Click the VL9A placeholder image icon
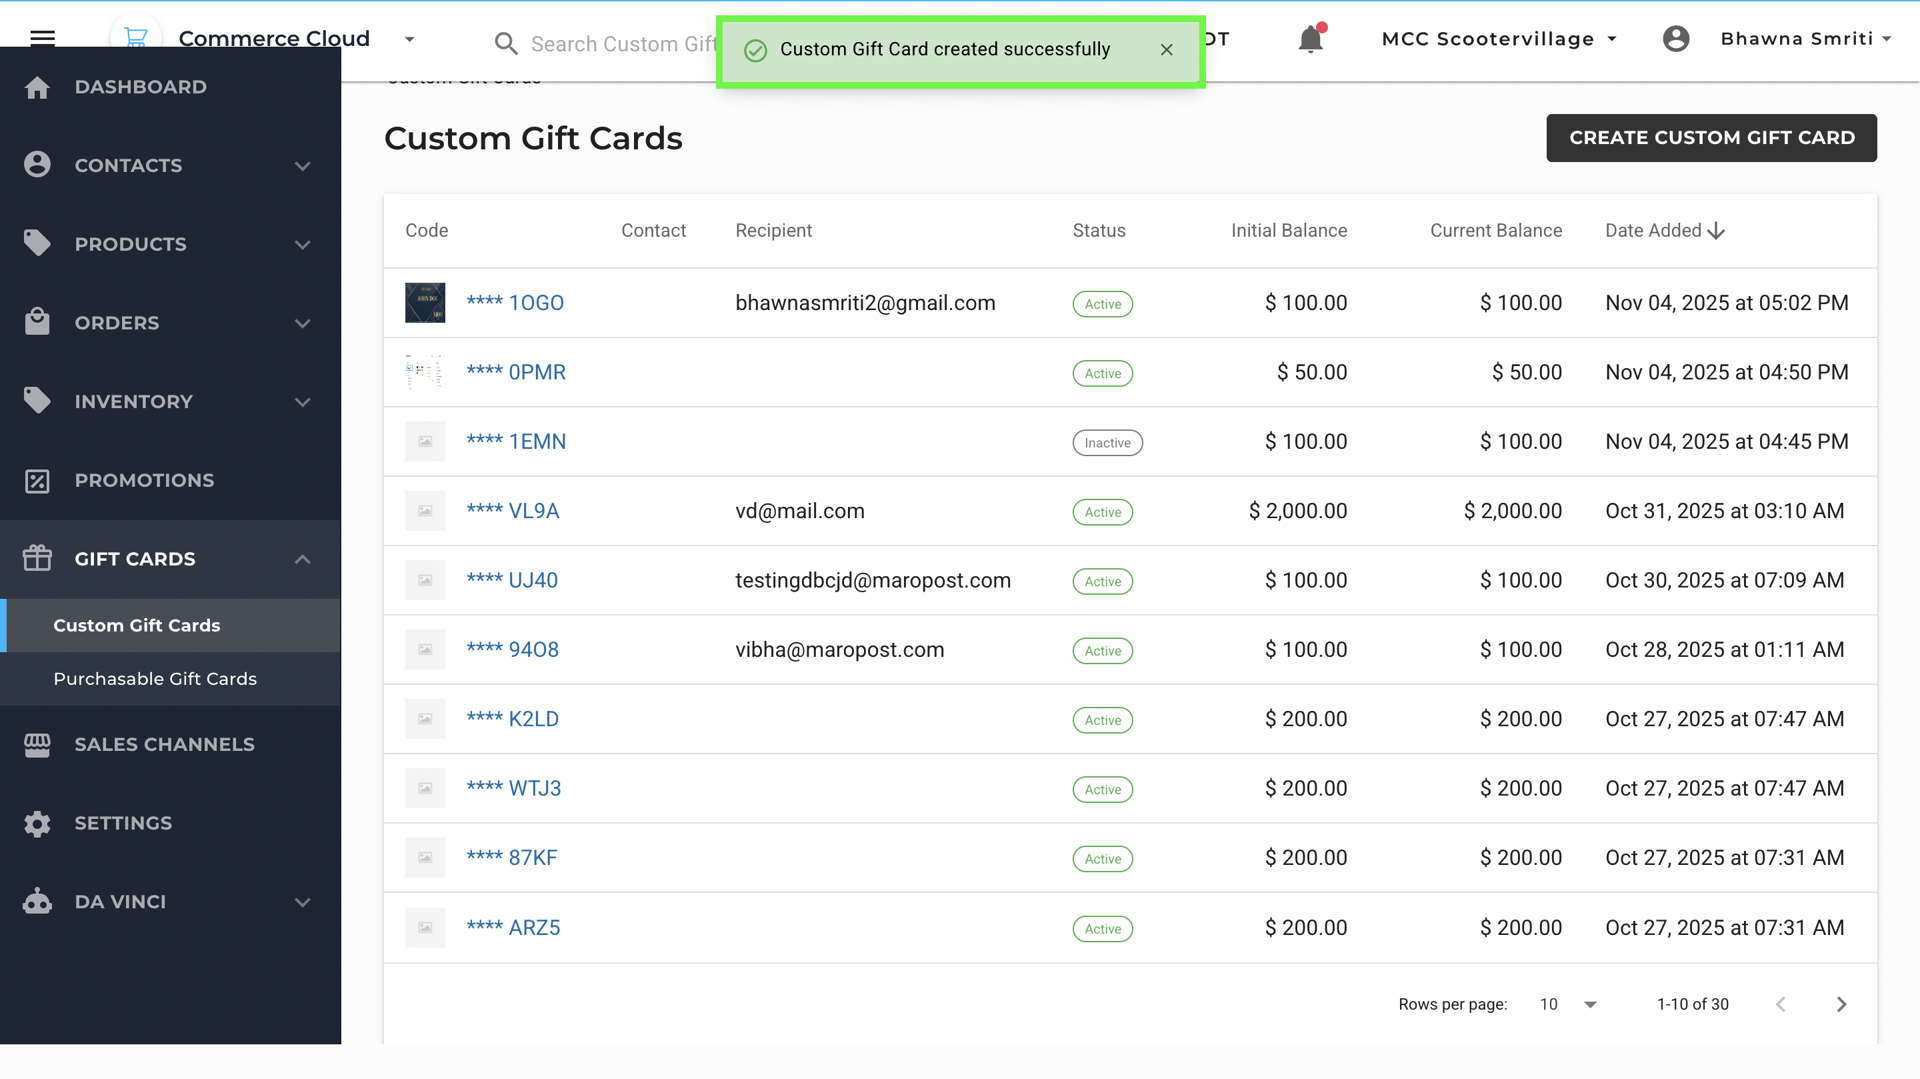1920x1079 pixels. [x=425, y=511]
